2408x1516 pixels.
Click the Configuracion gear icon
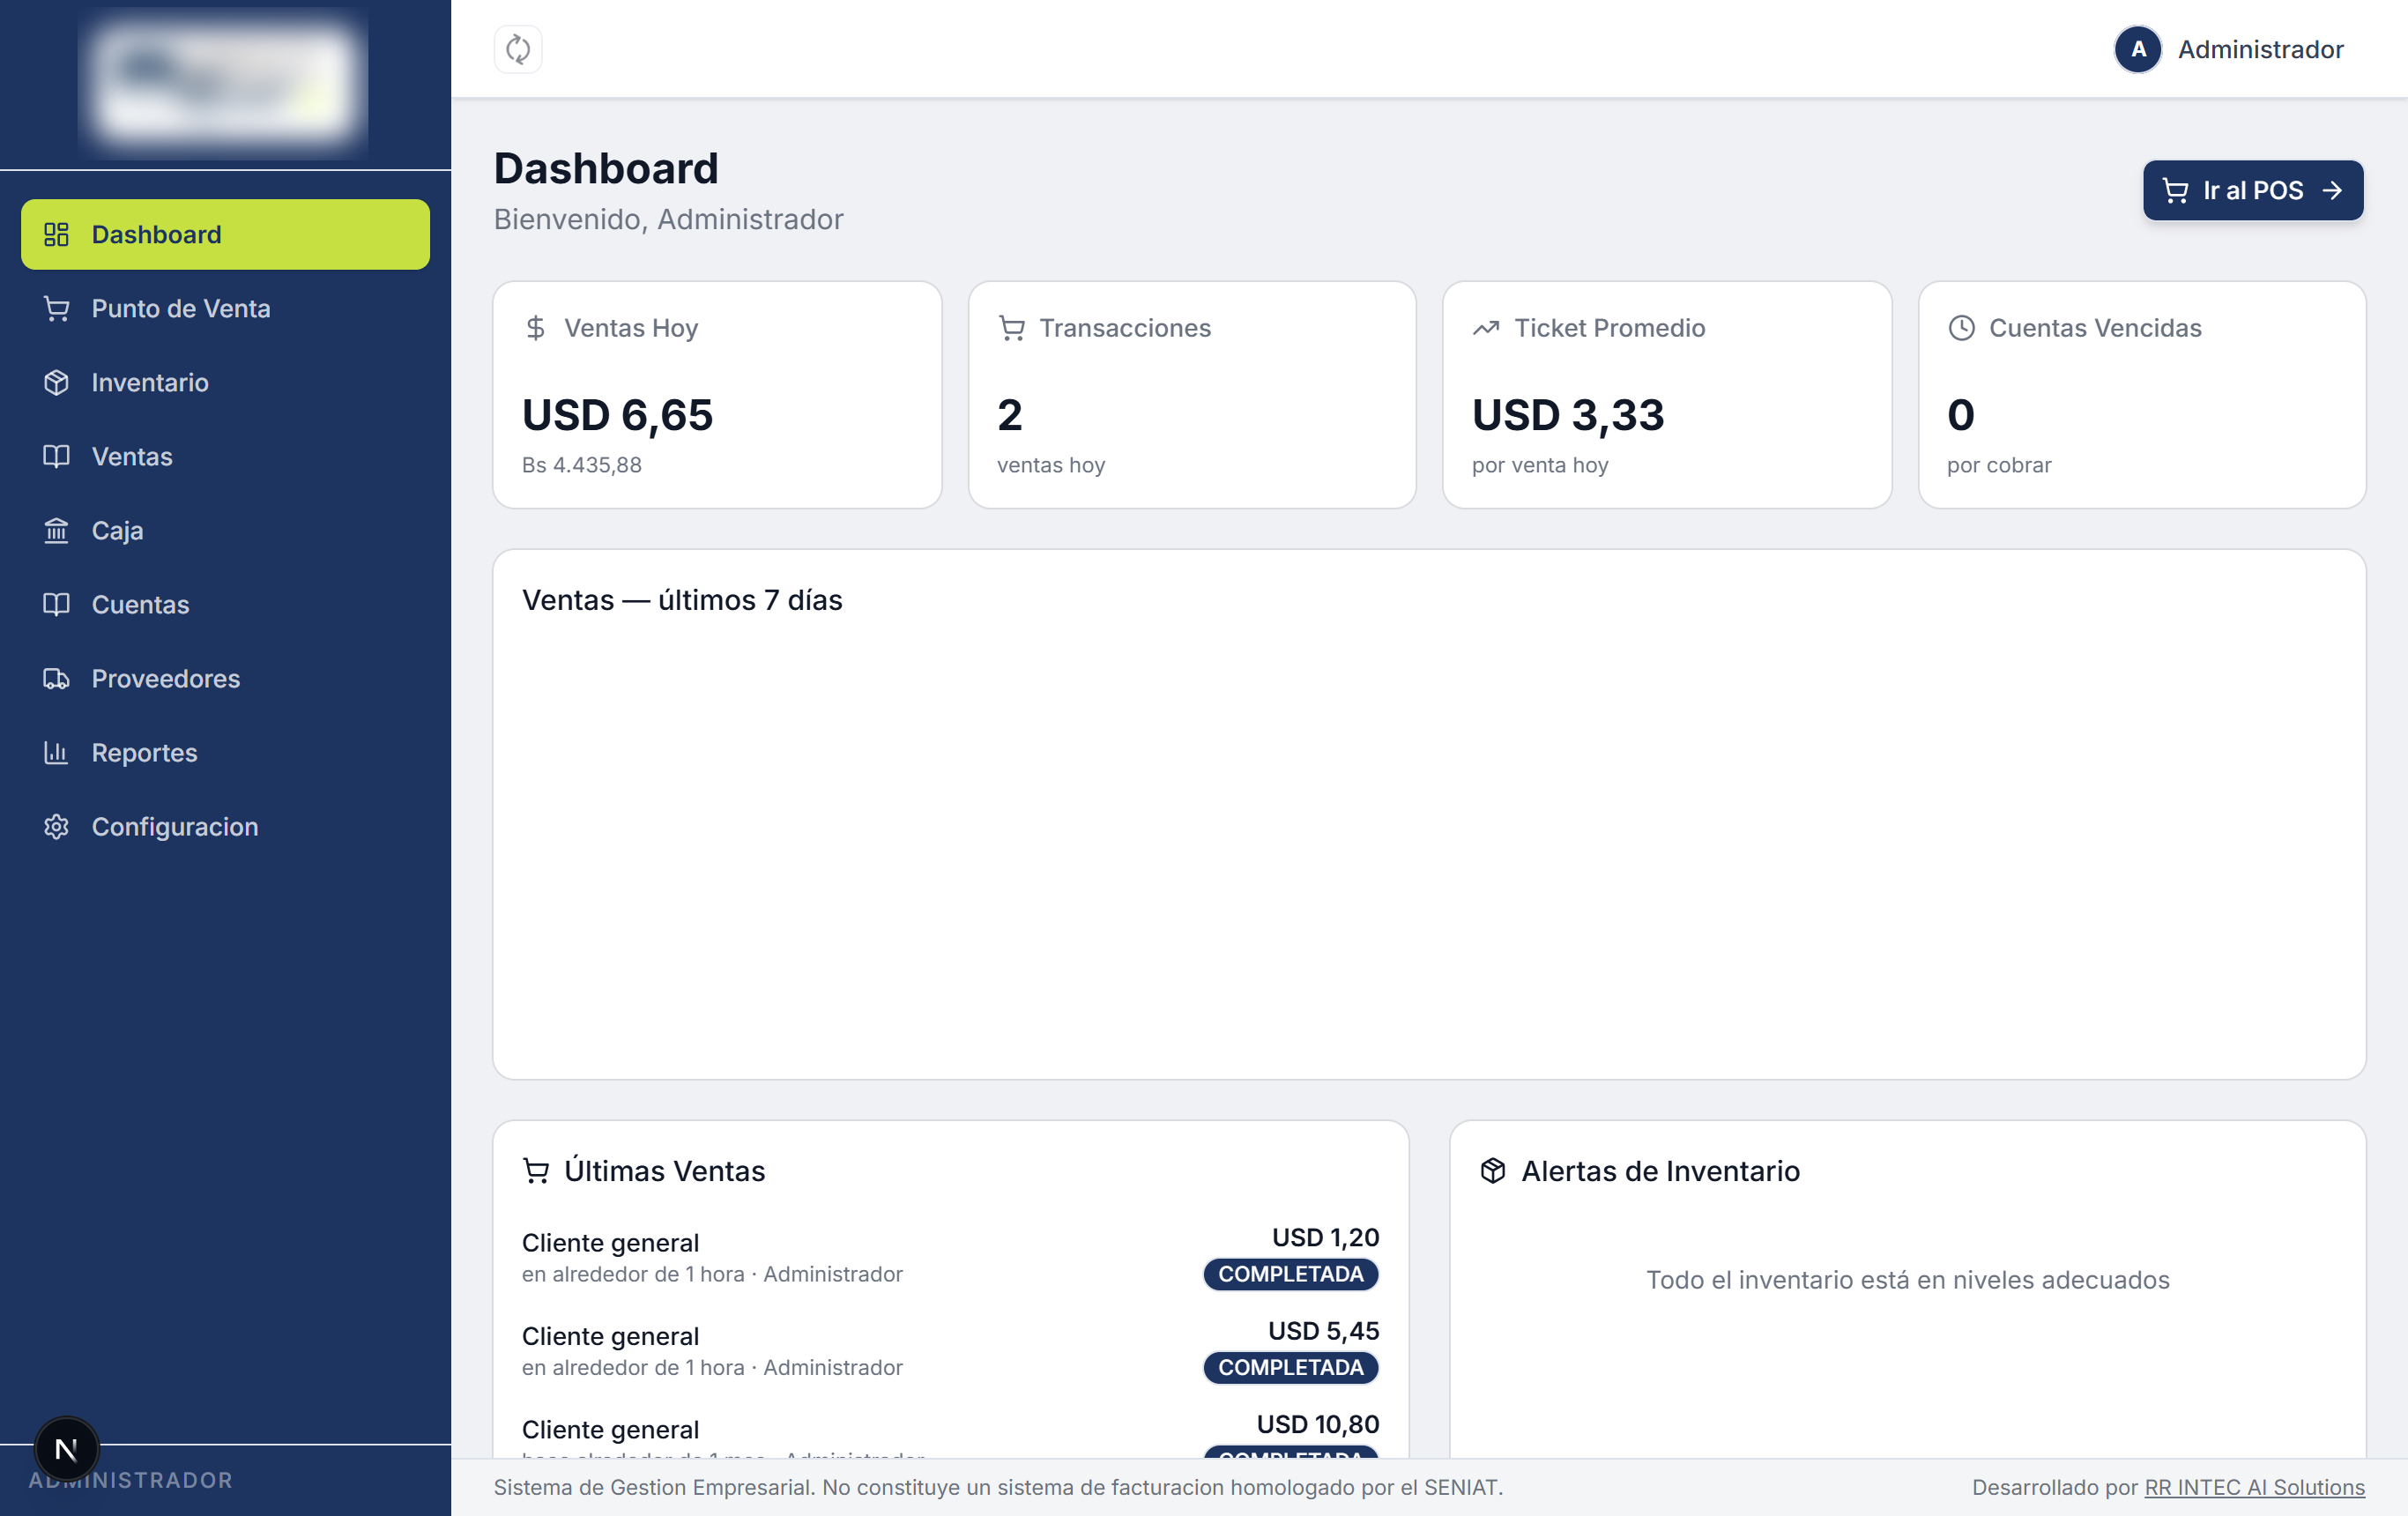coord(56,826)
